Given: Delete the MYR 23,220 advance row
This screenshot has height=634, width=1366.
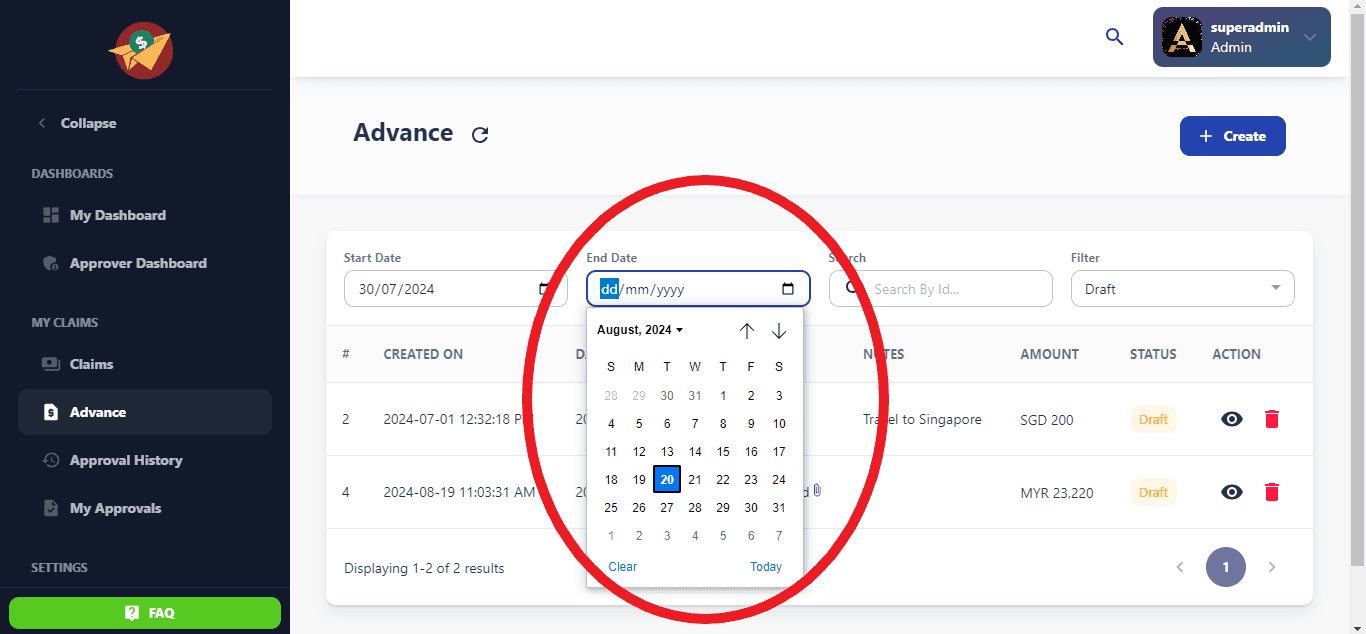Looking at the screenshot, I should 1271,492.
